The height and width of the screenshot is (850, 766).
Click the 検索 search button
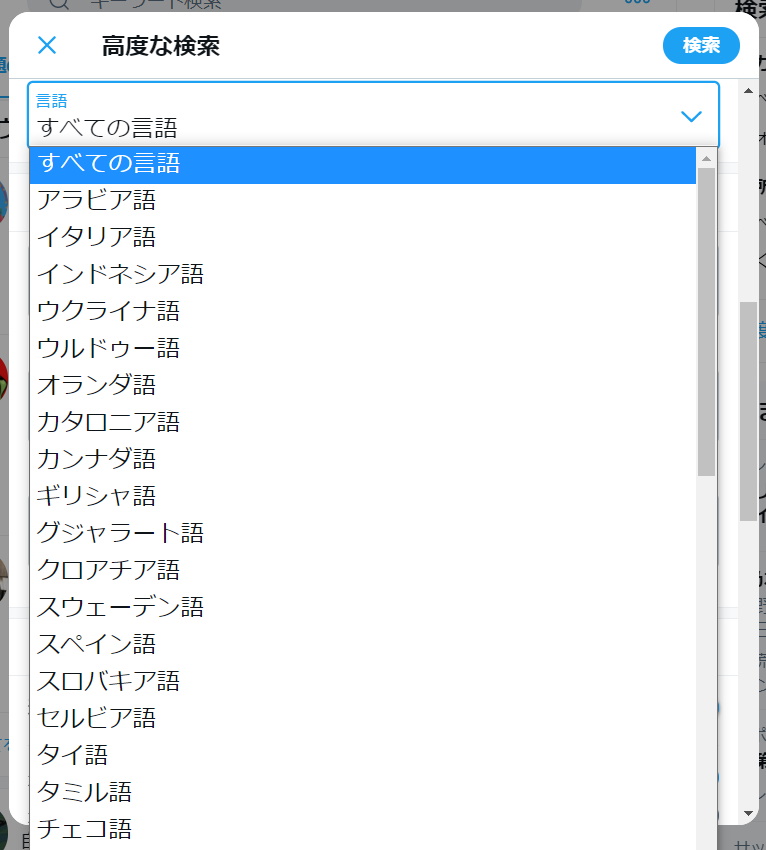pos(701,45)
